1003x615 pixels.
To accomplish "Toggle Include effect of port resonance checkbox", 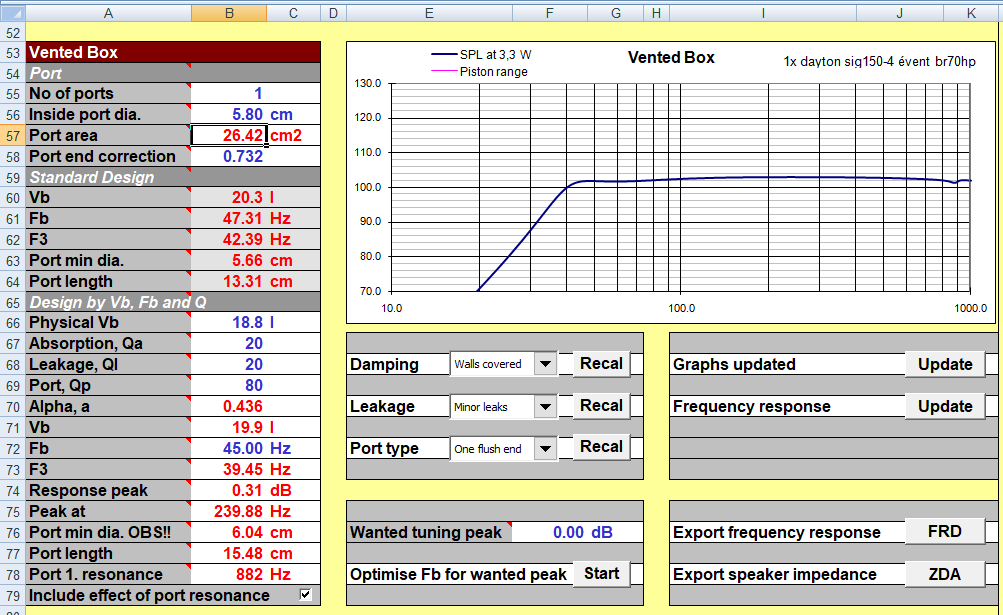I will 306,595.
